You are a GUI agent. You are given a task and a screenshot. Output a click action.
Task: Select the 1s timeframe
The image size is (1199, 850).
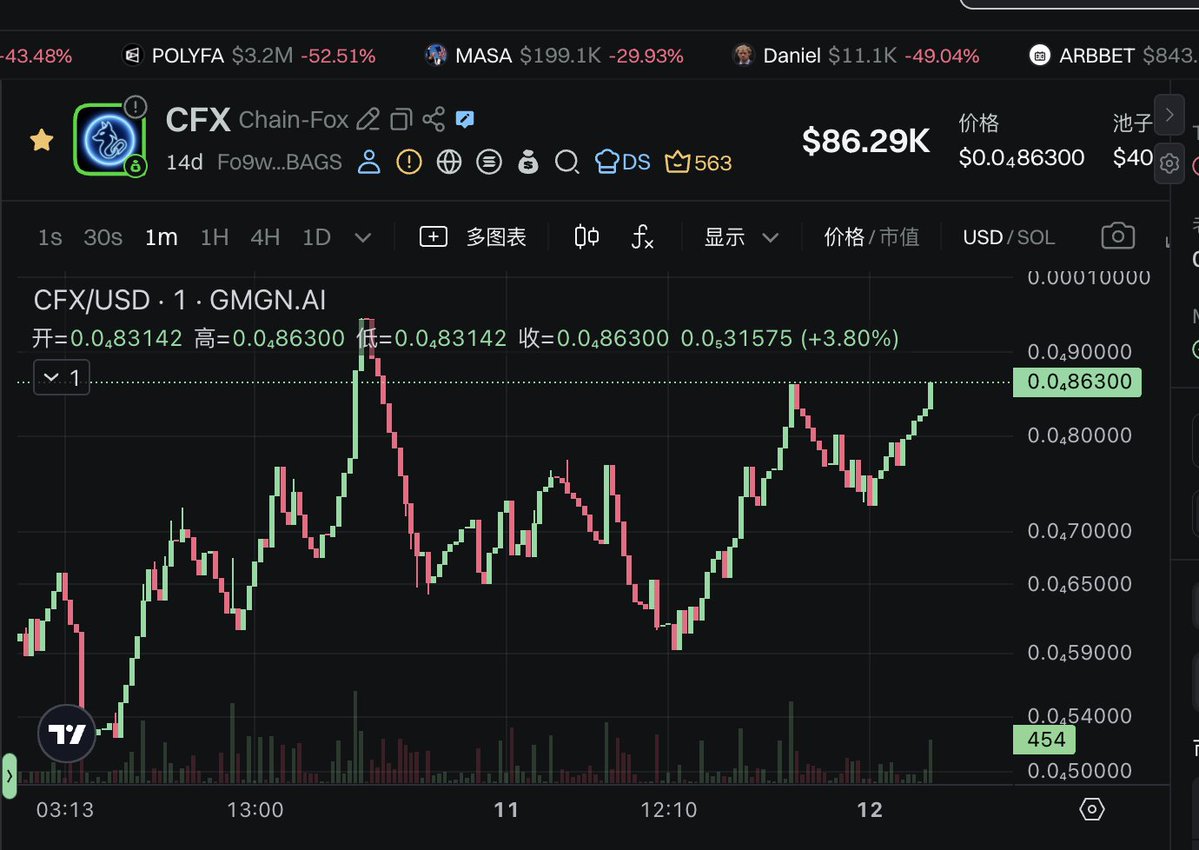pyautogui.click(x=50, y=238)
